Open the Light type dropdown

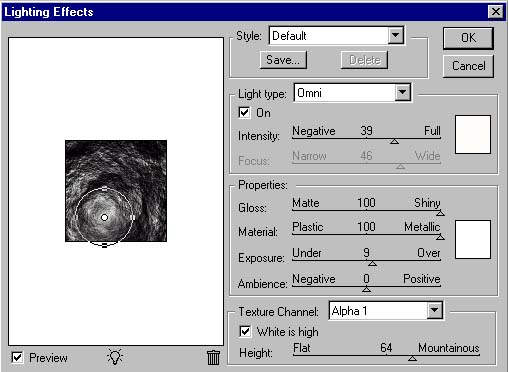403,92
